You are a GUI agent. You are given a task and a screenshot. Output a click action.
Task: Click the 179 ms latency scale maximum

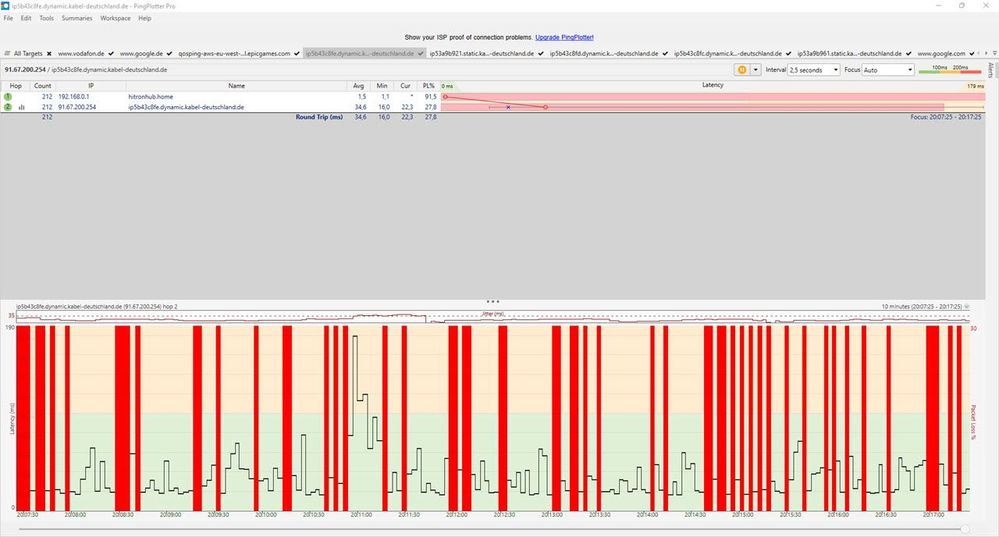pyautogui.click(x=975, y=86)
